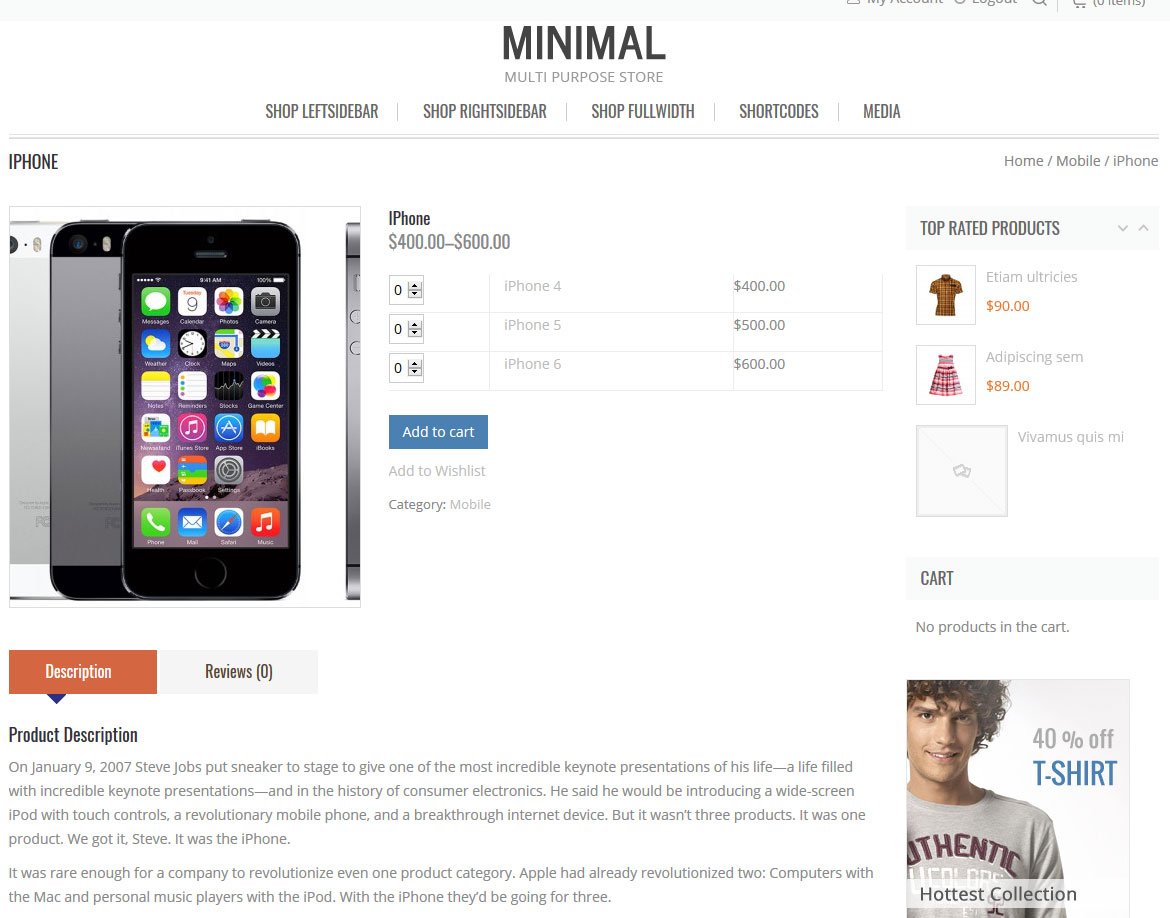Increase iPhone 5 quantity with stepper
Viewport: 1170px width, 918px height.
[x=415, y=324]
